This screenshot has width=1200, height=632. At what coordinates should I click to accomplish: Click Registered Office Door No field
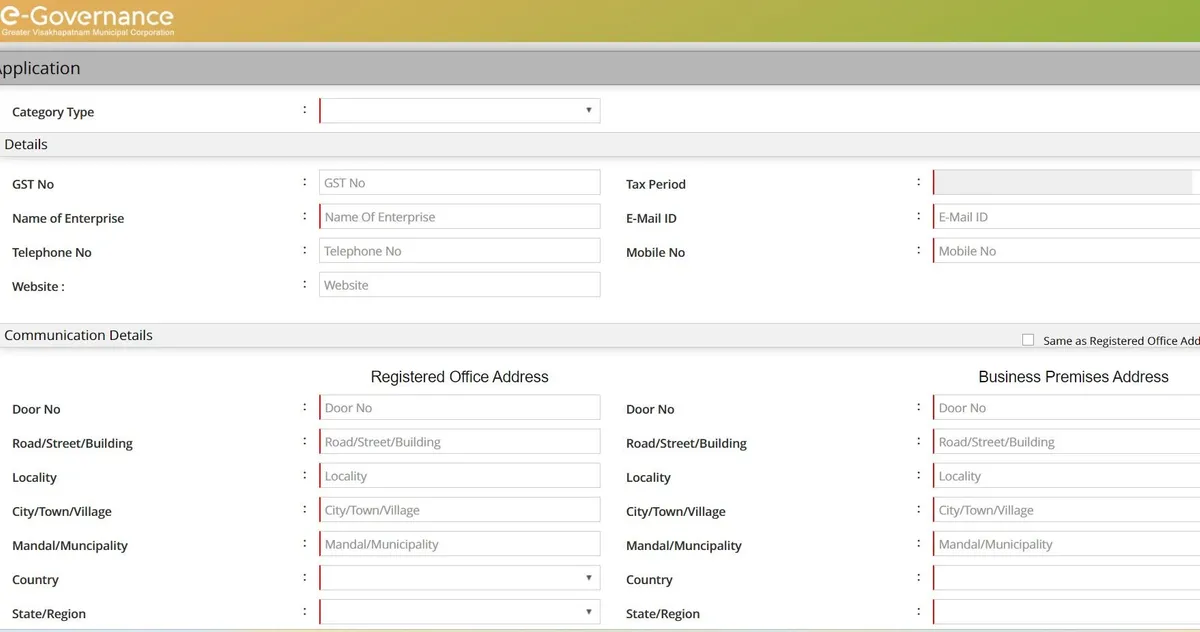pyautogui.click(x=459, y=408)
